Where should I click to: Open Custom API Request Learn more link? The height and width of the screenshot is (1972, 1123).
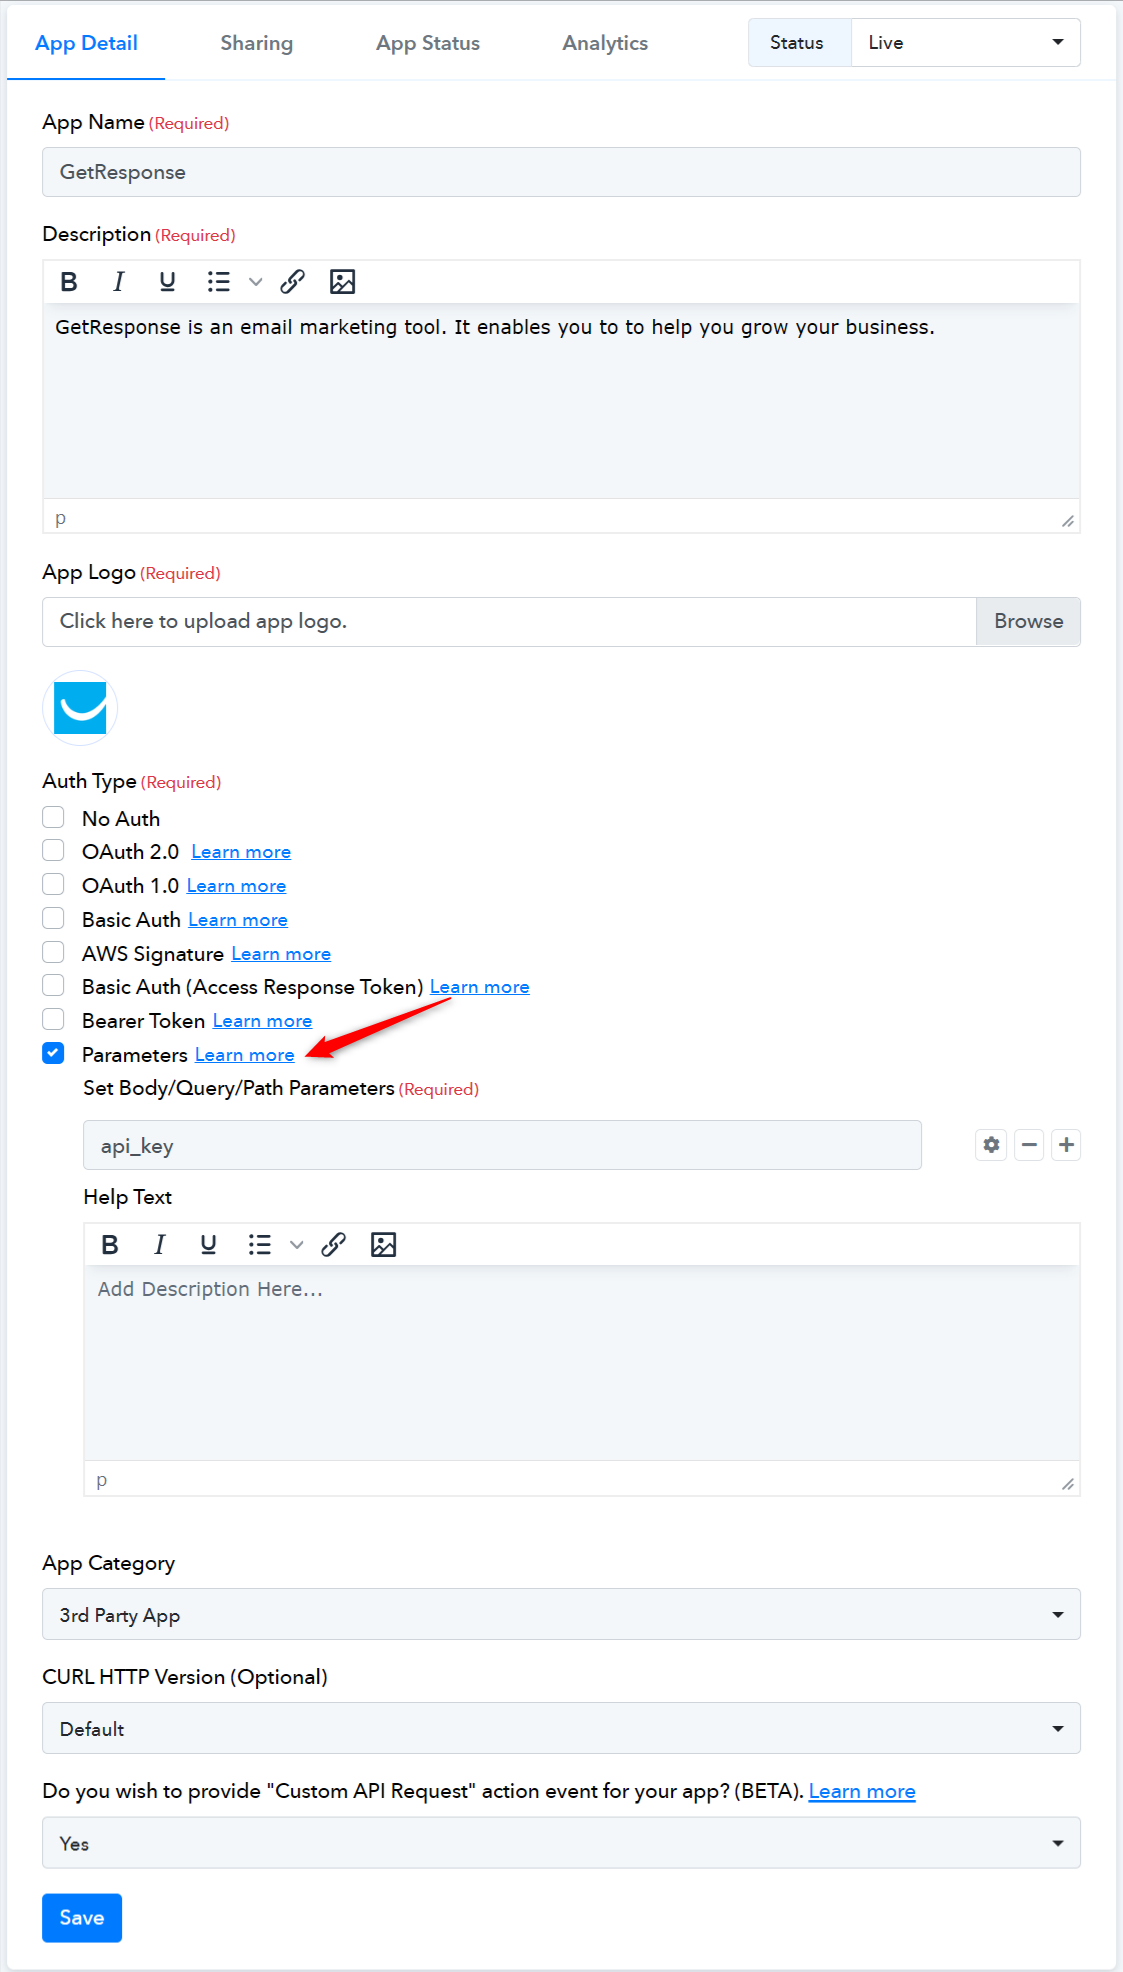pyautogui.click(x=862, y=1791)
